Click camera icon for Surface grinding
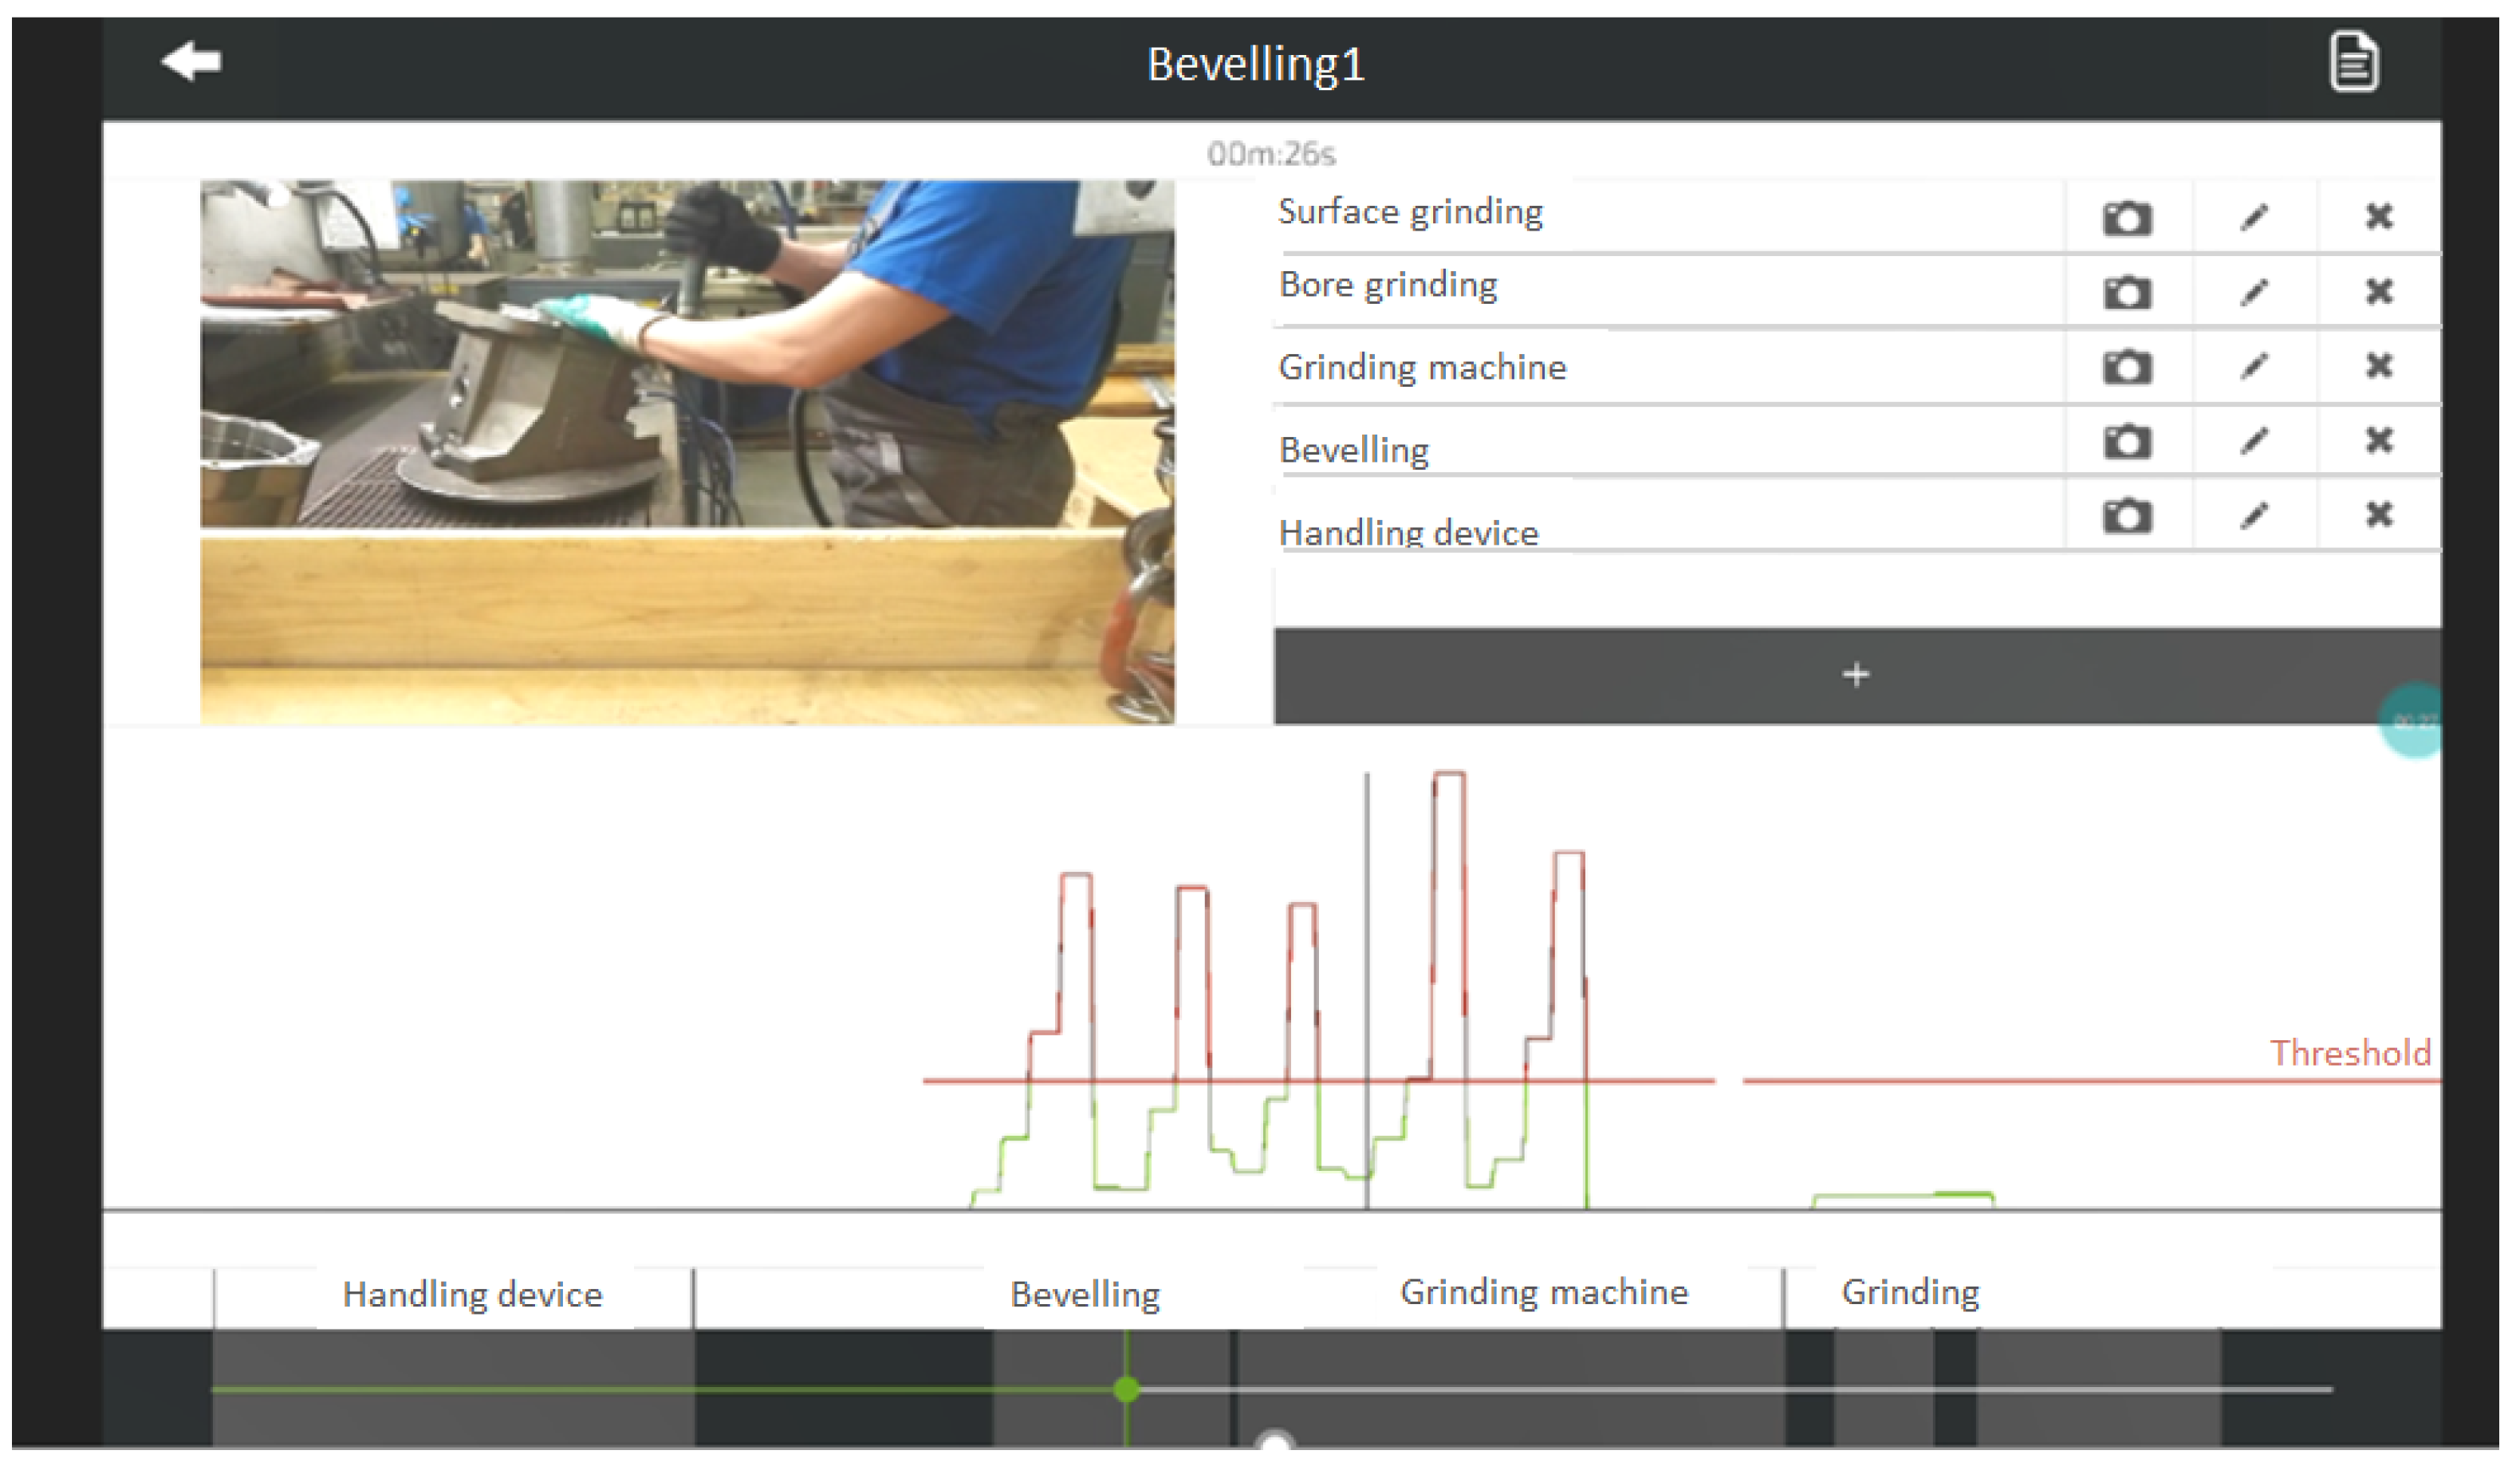 [x=2126, y=218]
